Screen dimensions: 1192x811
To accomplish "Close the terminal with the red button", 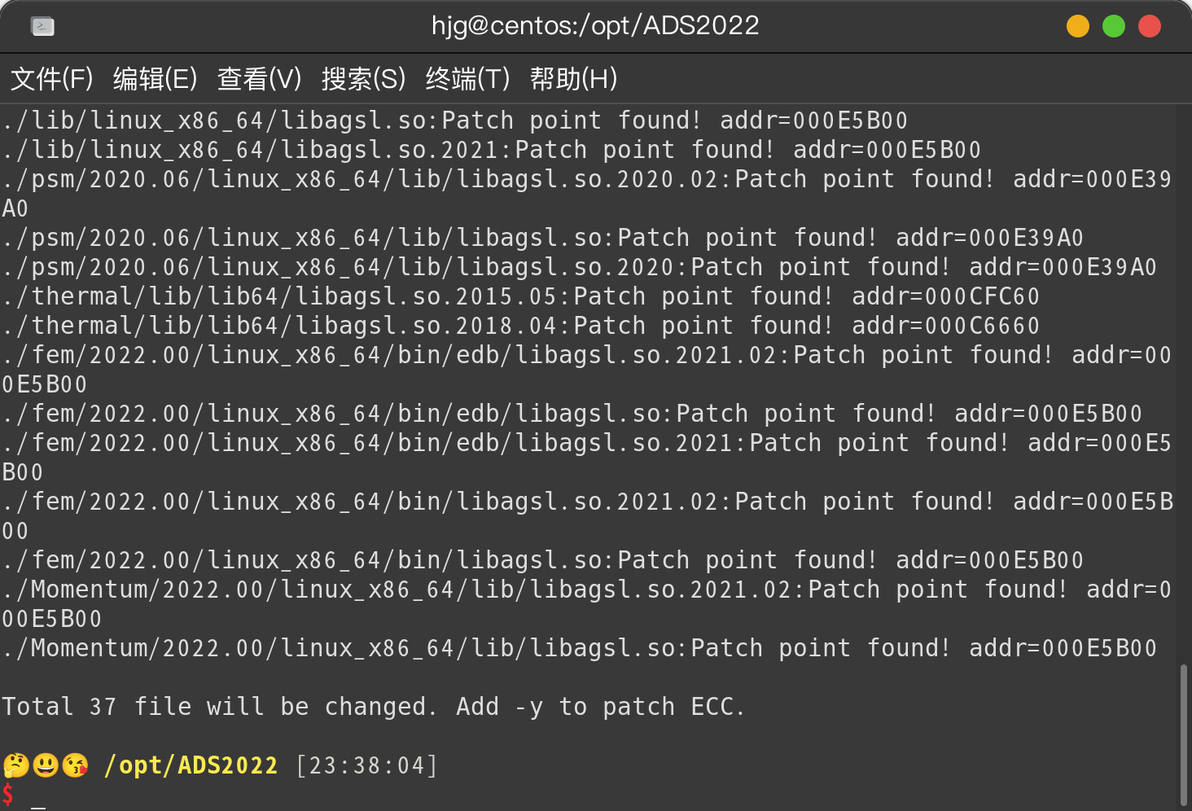I will pyautogui.click(x=1149, y=26).
